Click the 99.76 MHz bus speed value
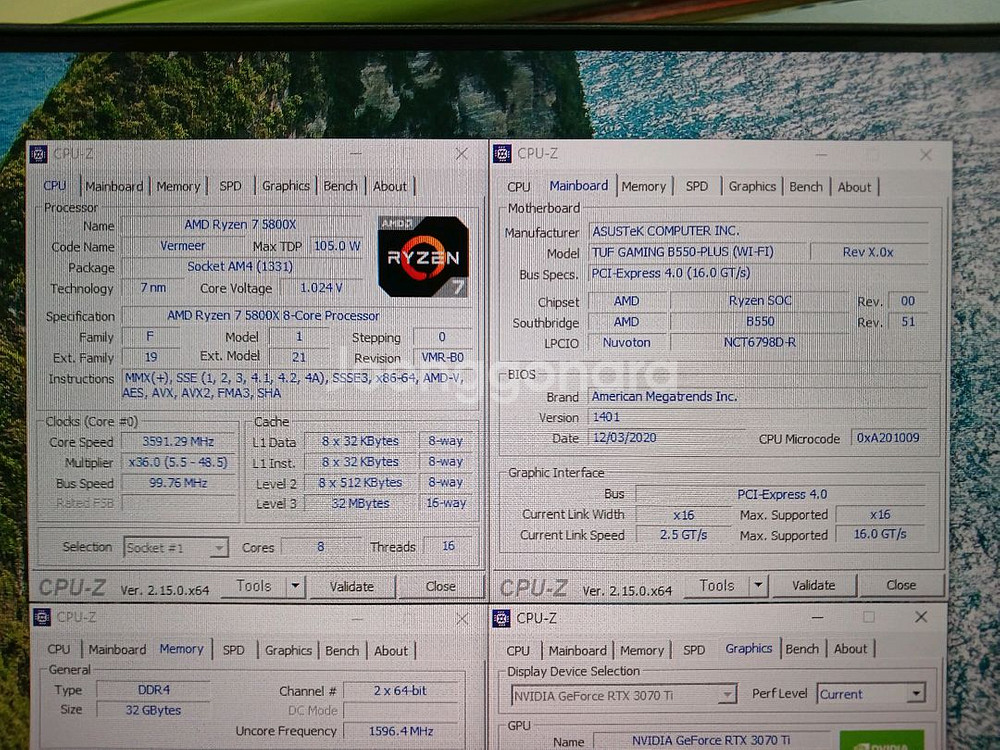The image size is (1000, 750). [178, 483]
